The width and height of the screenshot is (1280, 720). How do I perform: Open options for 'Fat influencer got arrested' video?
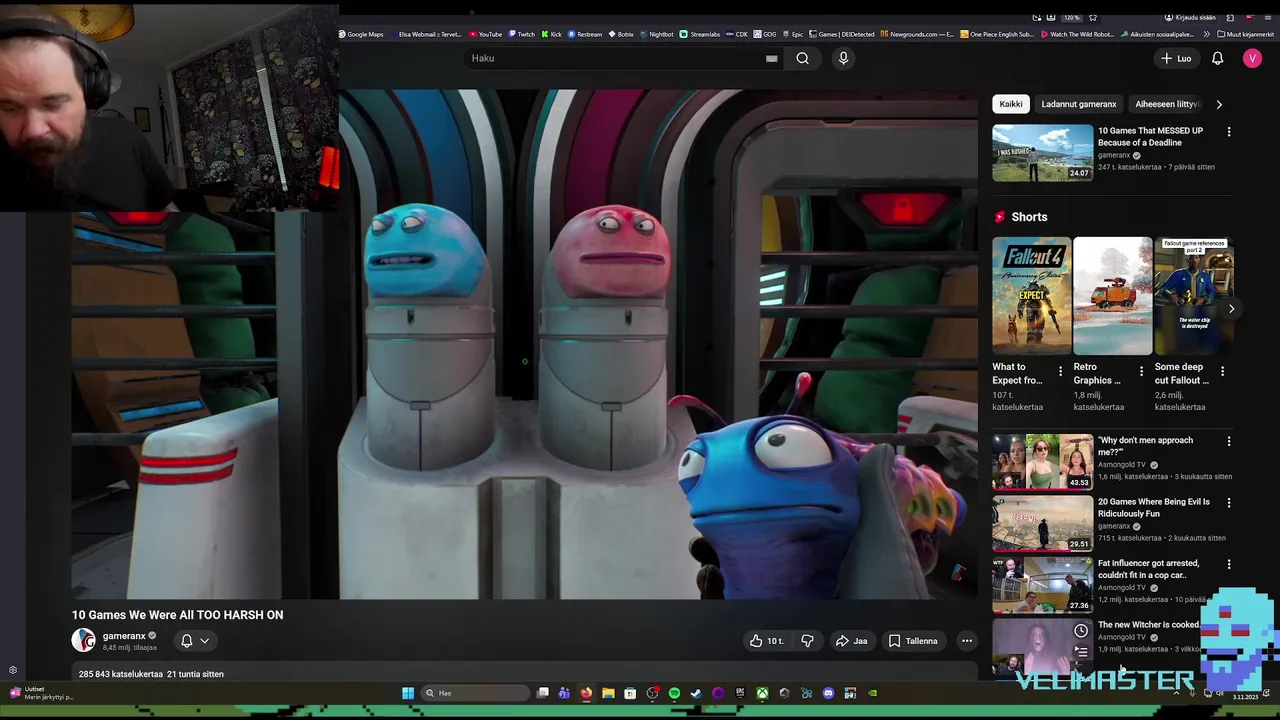click(x=1229, y=564)
